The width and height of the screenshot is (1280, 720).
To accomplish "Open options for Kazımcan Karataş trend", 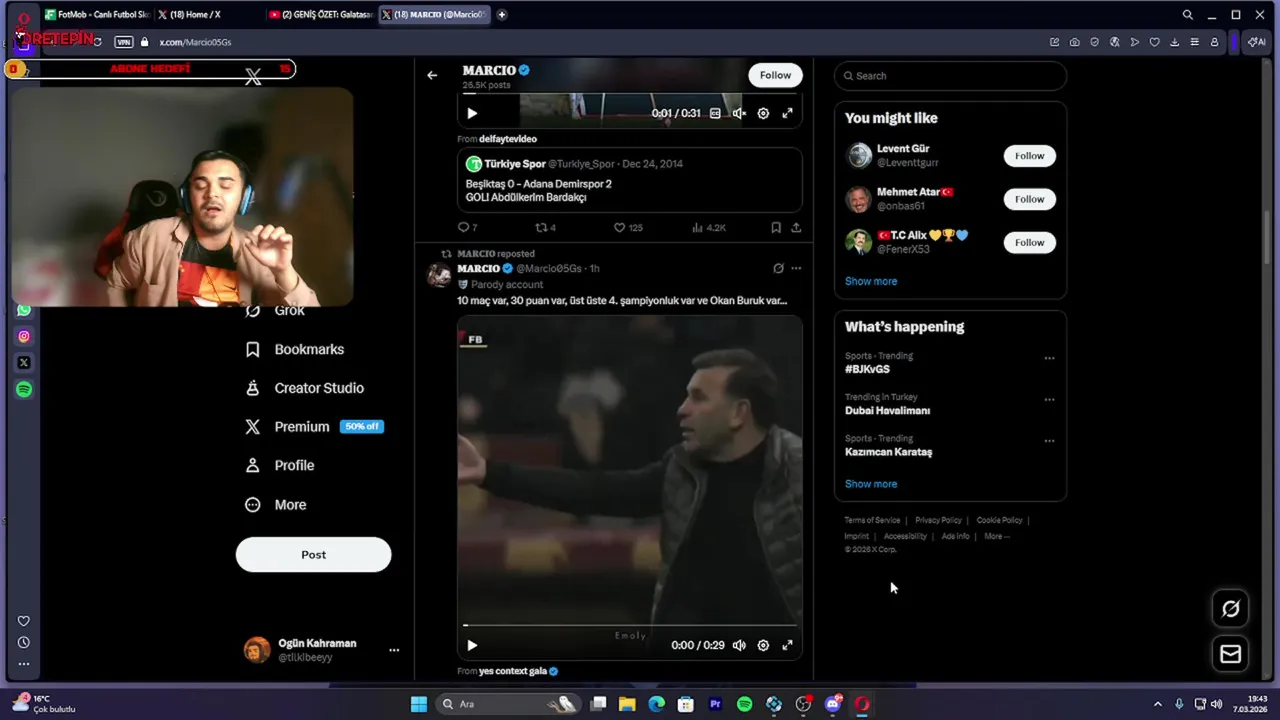I will click(1049, 440).
